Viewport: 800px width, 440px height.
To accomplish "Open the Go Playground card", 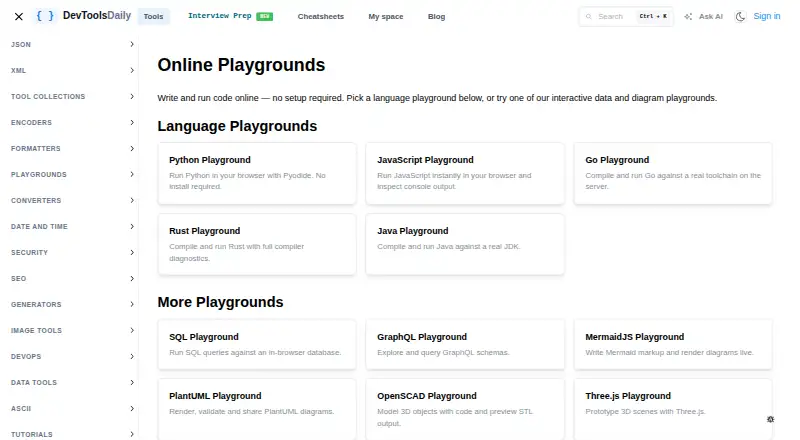I will click(673, 174).
